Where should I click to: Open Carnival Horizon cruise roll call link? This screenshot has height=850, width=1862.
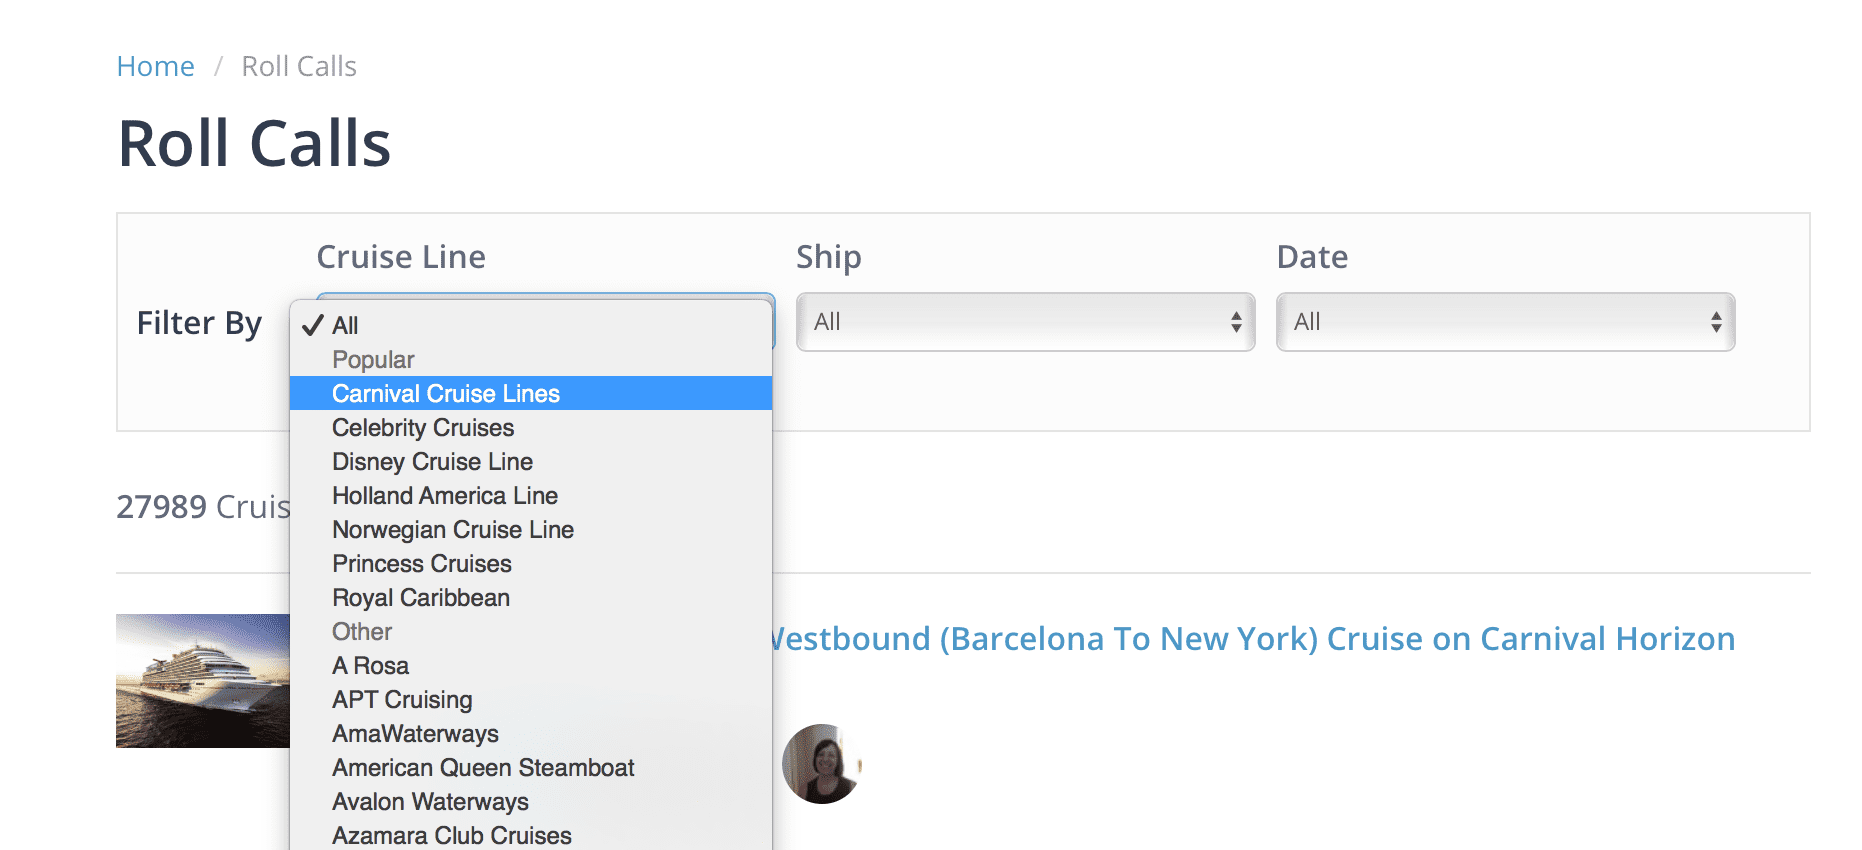(1253, 638)
